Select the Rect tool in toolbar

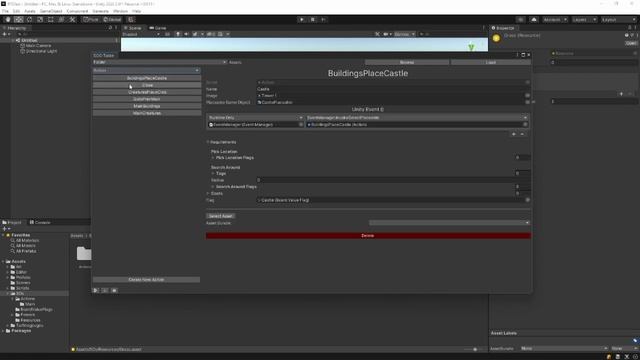pyautogui.click(x=51, y=20)
